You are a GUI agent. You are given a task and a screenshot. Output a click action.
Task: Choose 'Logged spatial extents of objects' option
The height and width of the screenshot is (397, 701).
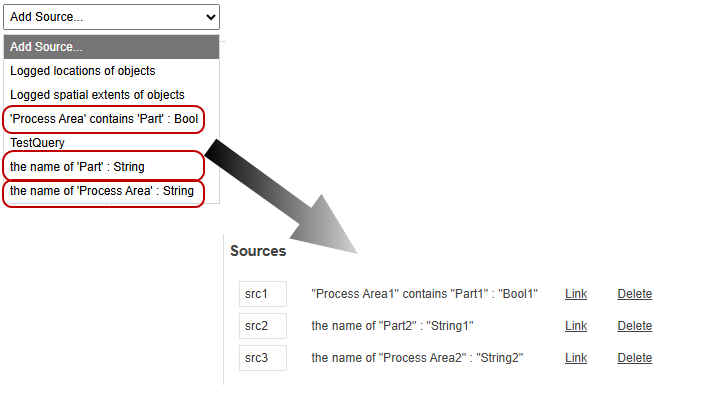click(111, 95)
